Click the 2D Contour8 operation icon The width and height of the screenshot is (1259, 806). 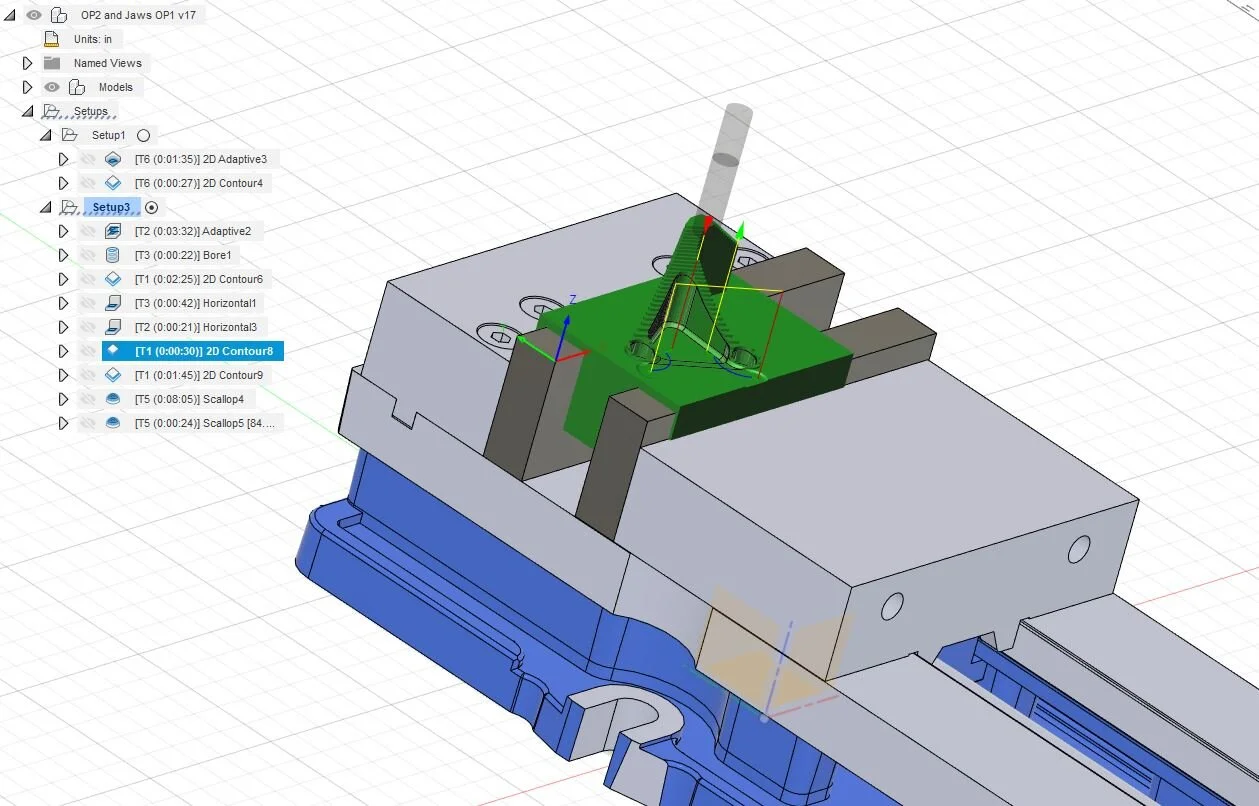point(113,351)
